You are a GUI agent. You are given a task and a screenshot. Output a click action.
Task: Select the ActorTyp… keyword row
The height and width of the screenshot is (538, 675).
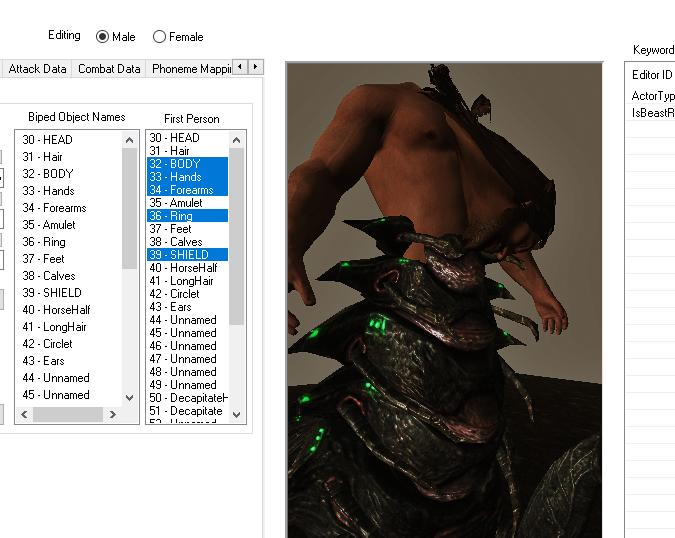pos(650,96)
